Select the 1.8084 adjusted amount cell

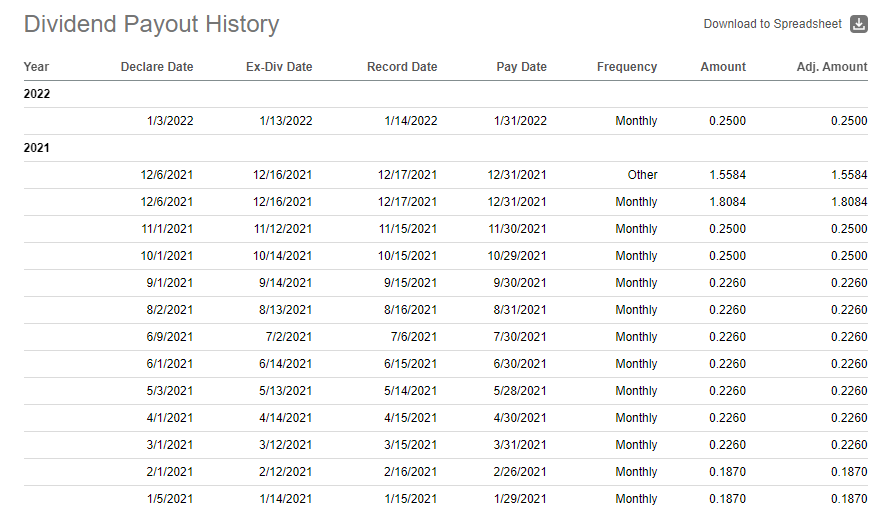pos(849,202)
